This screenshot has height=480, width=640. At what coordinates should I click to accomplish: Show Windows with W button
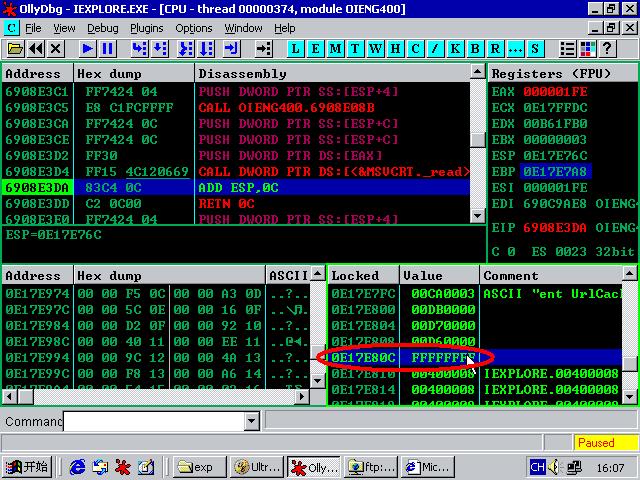point(375,49)
